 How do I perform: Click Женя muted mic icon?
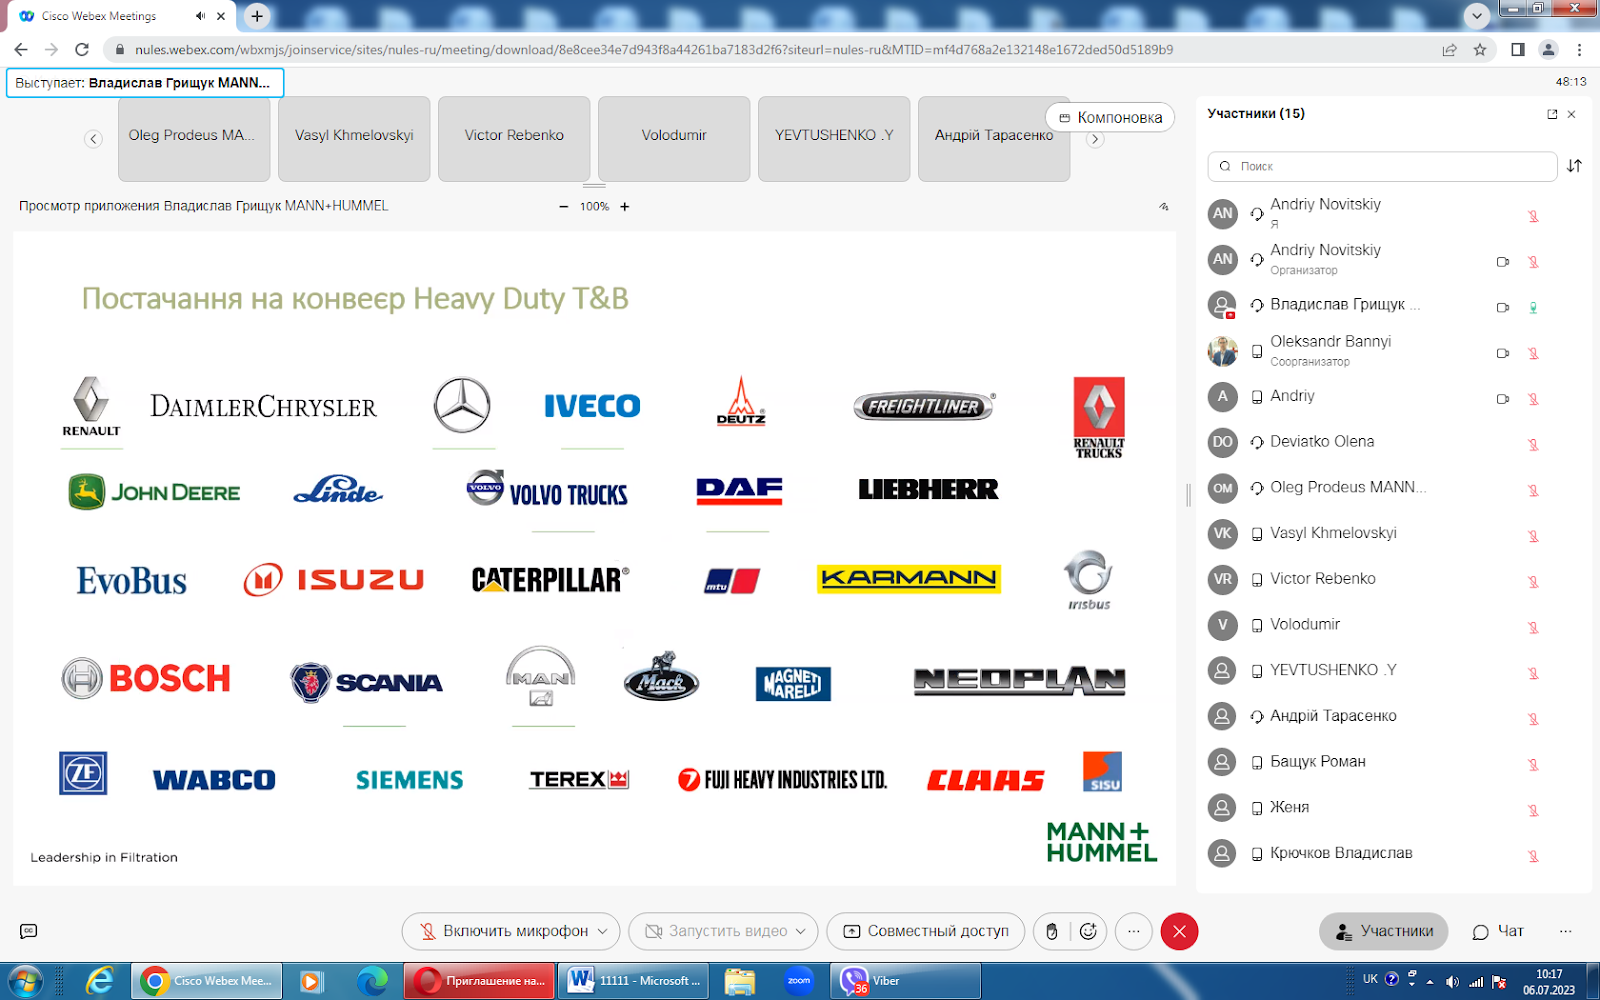1533,811
